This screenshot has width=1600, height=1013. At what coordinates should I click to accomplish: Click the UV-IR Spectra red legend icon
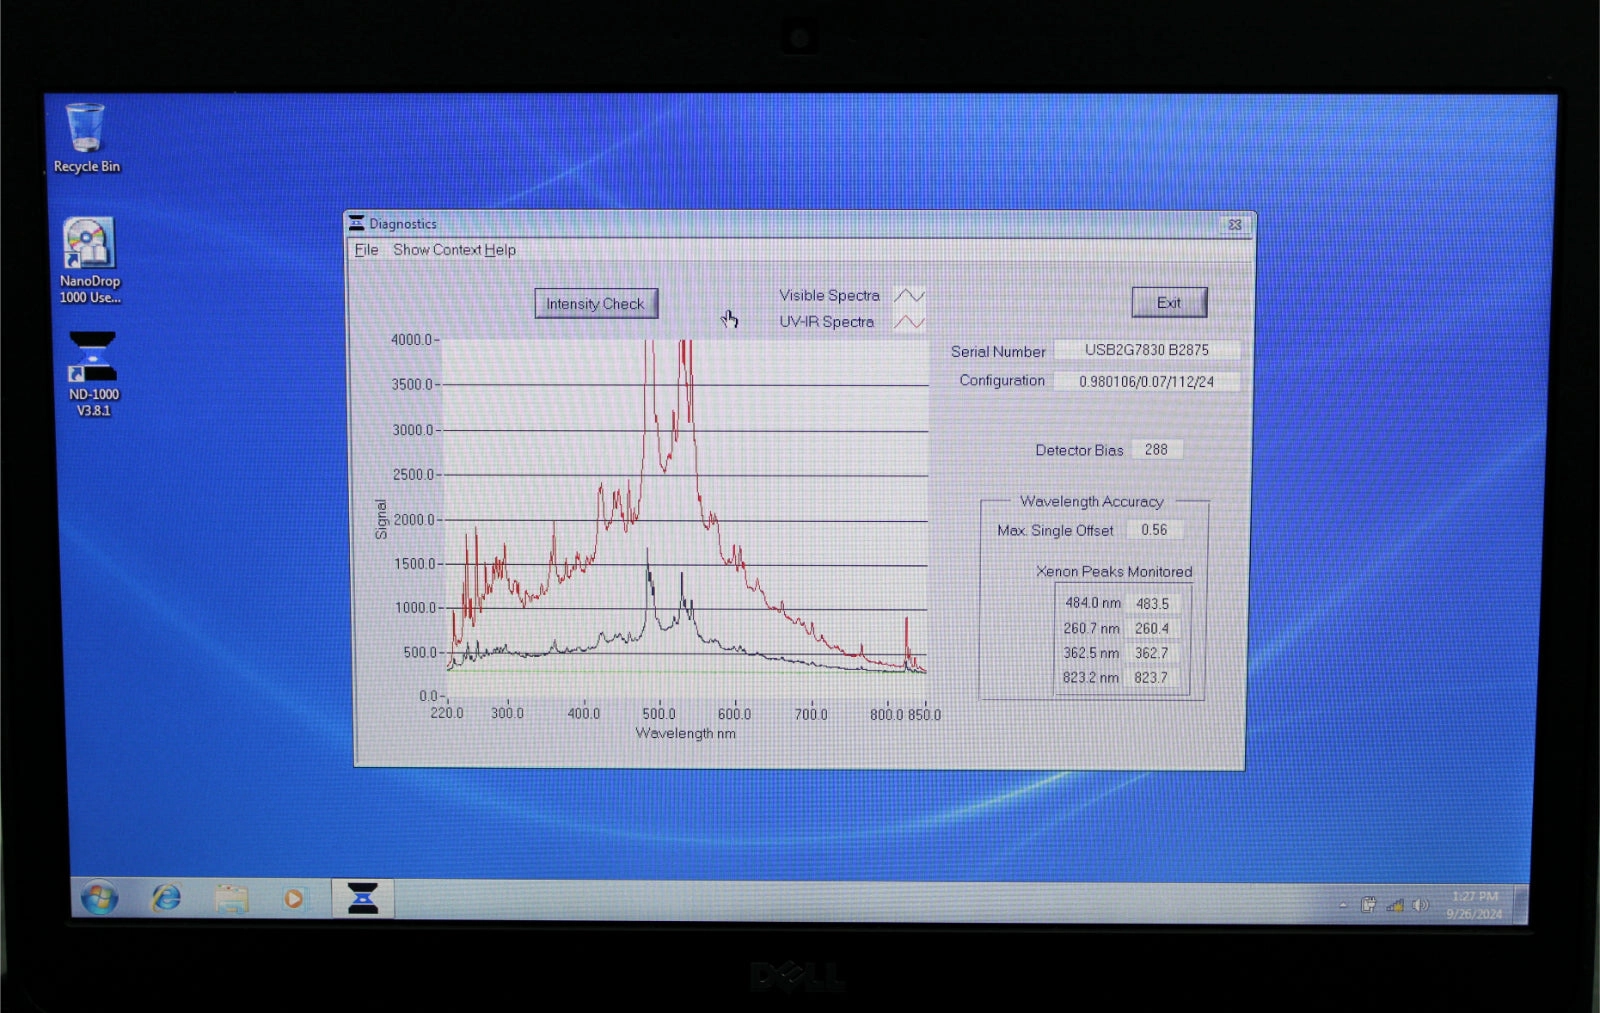click(x=909, y=322)
